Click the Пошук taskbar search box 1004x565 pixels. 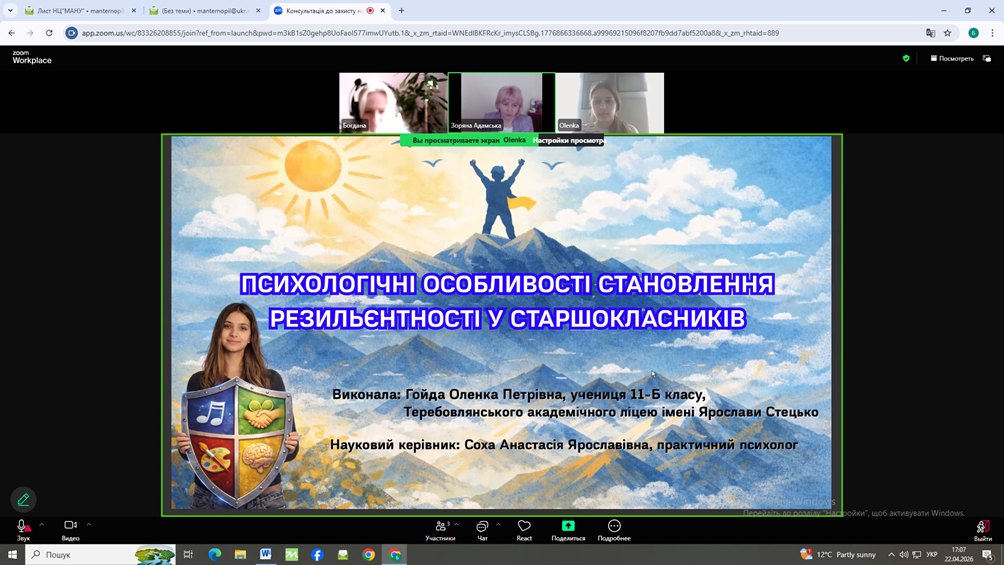100,555
